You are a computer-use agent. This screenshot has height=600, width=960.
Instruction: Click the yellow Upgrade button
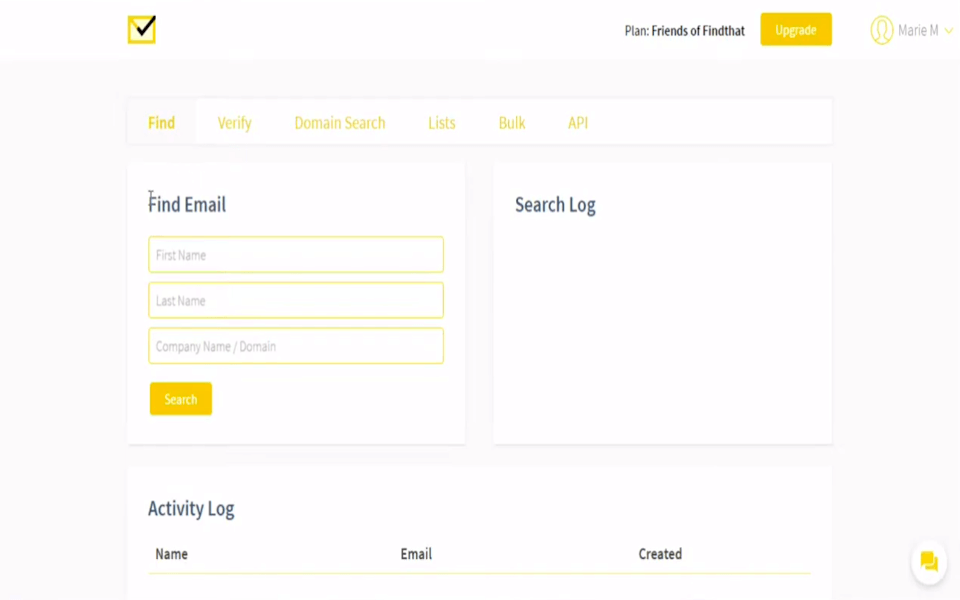[796, 29]
